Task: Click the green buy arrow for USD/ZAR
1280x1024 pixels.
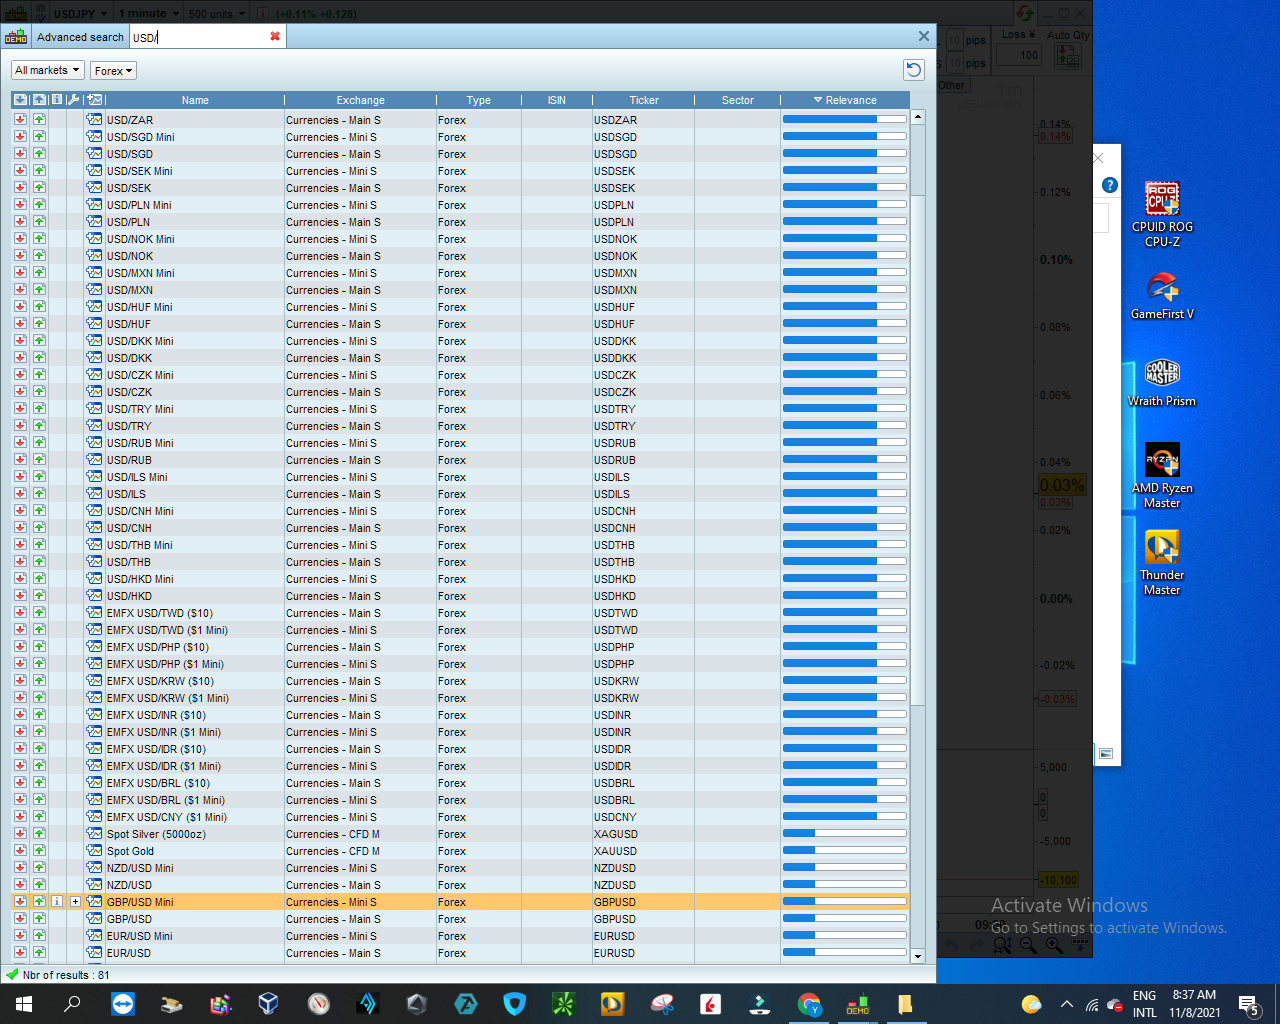Action: point(39,119)
